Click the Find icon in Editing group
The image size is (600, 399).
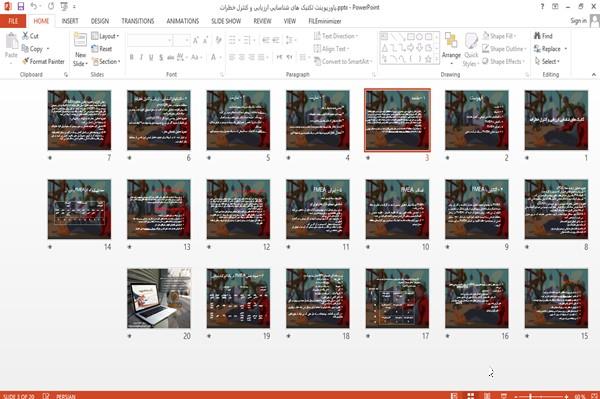538,36
